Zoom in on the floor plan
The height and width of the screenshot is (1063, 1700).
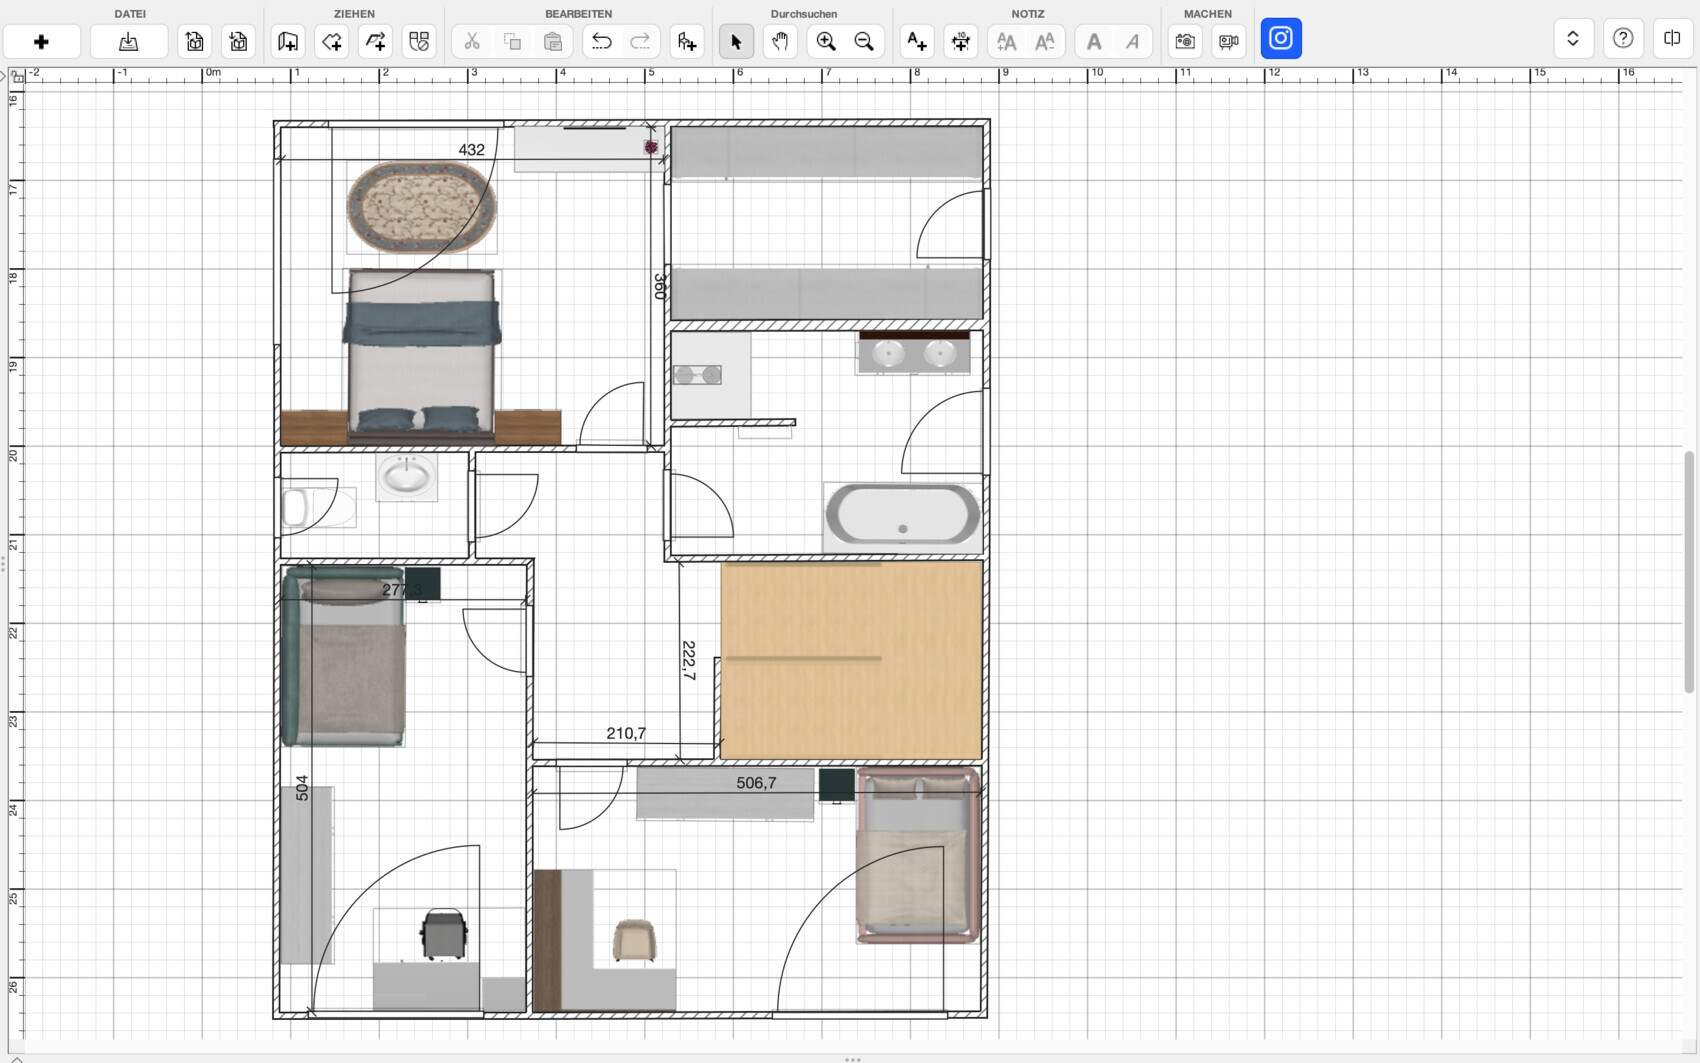point(826,41)
